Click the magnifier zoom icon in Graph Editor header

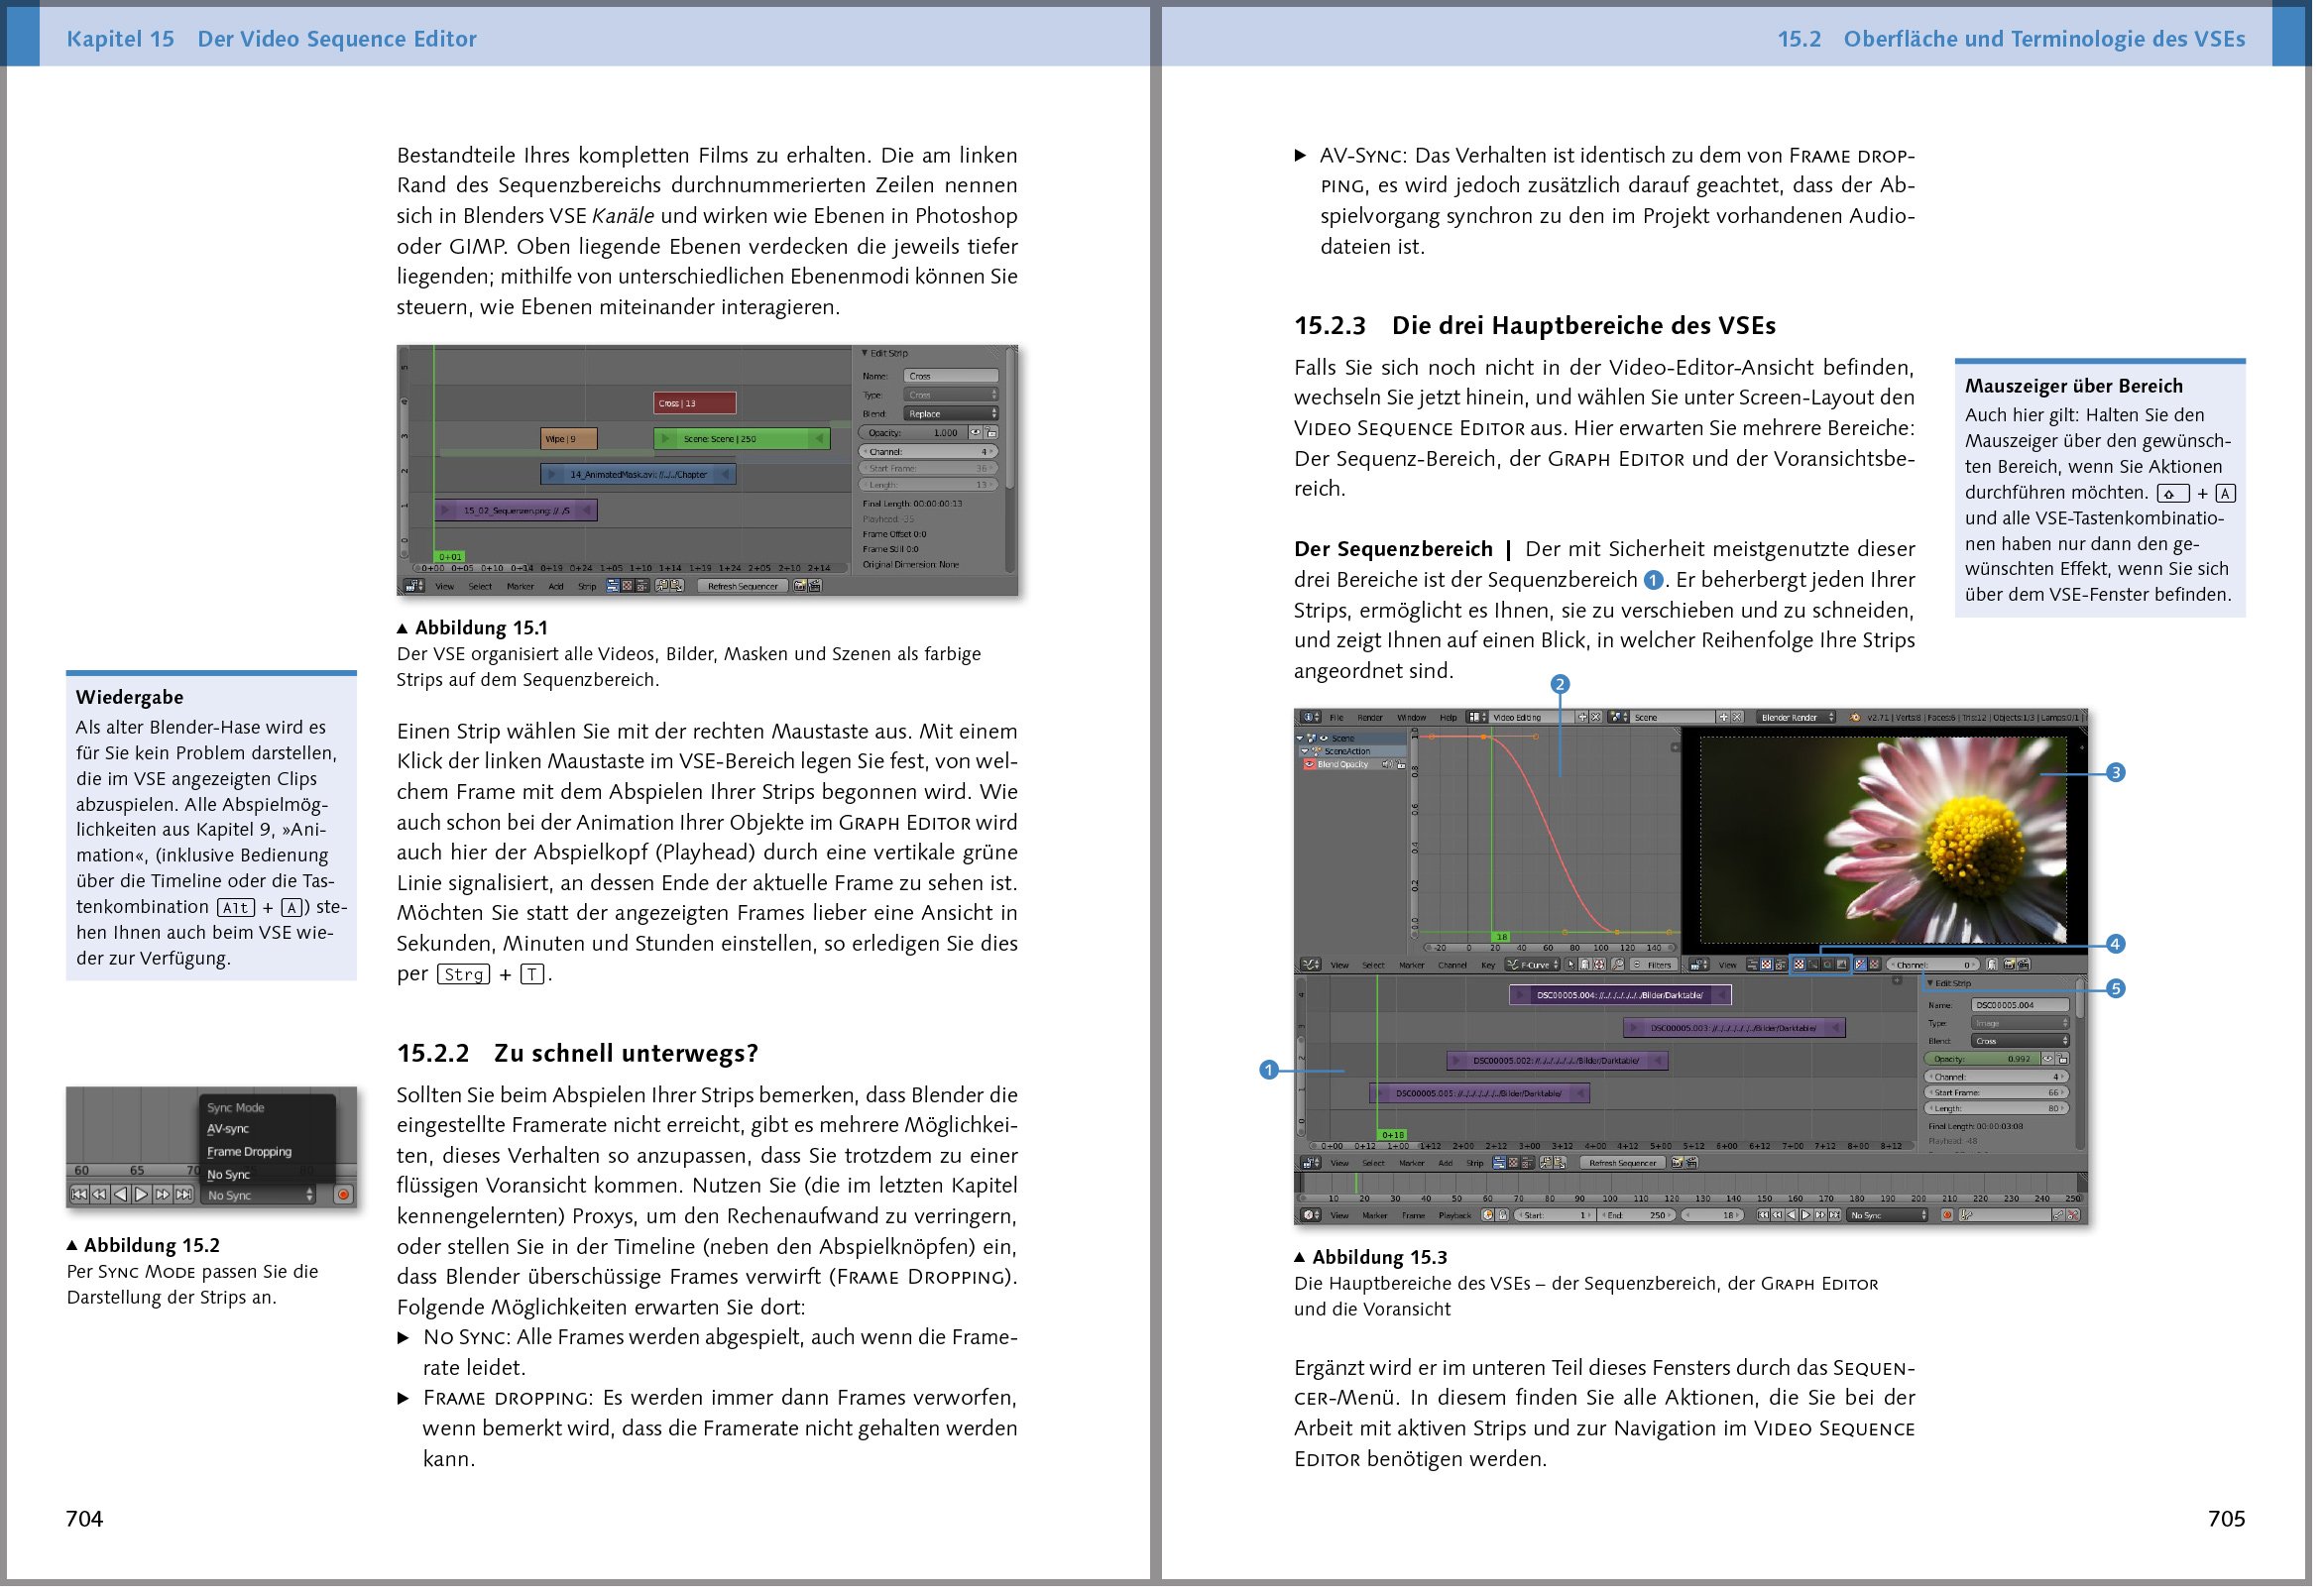(x=1618, y=965)
